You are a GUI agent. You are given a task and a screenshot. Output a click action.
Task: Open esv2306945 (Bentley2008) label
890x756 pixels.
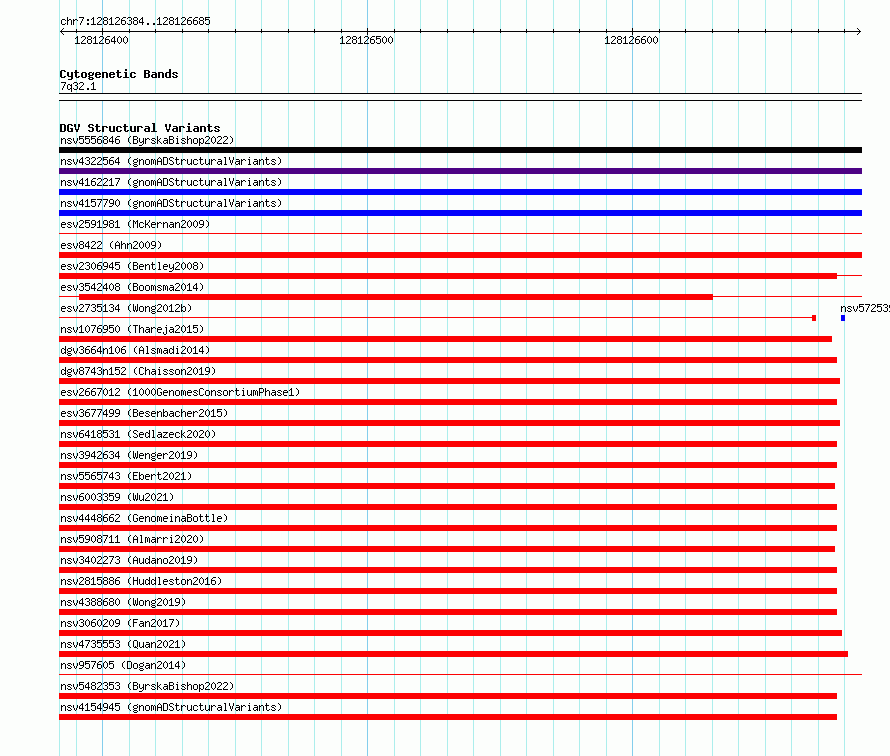(132, 266)
